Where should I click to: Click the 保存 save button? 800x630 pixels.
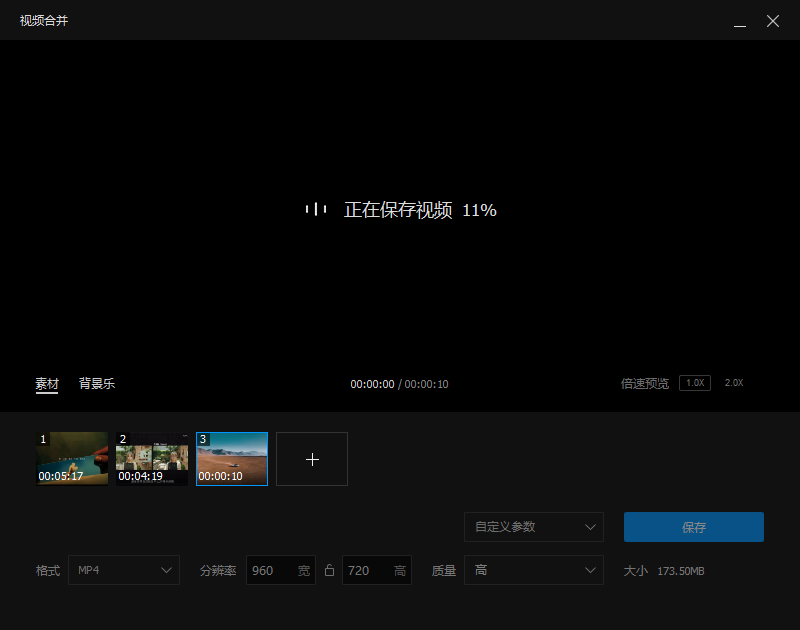pyautogui.click(x=693, y=527)
